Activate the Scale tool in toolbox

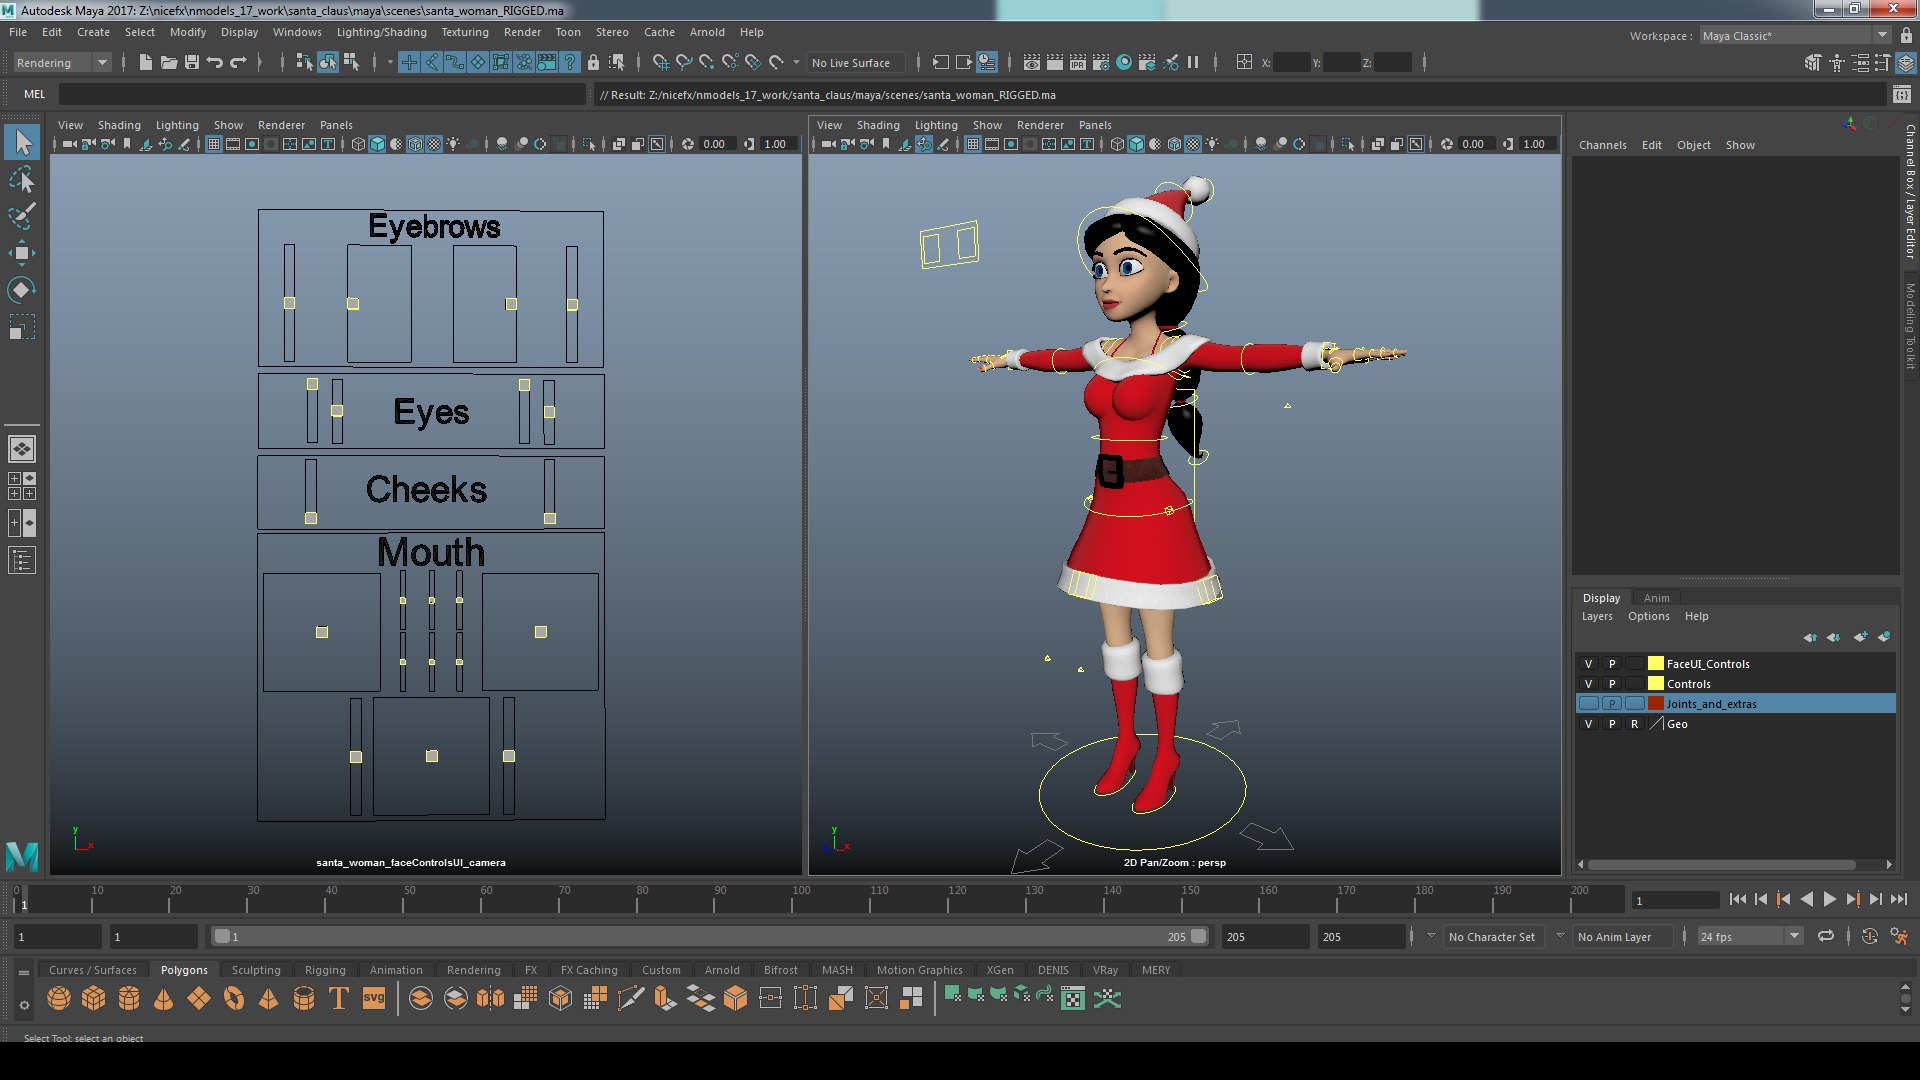(22, 327)
